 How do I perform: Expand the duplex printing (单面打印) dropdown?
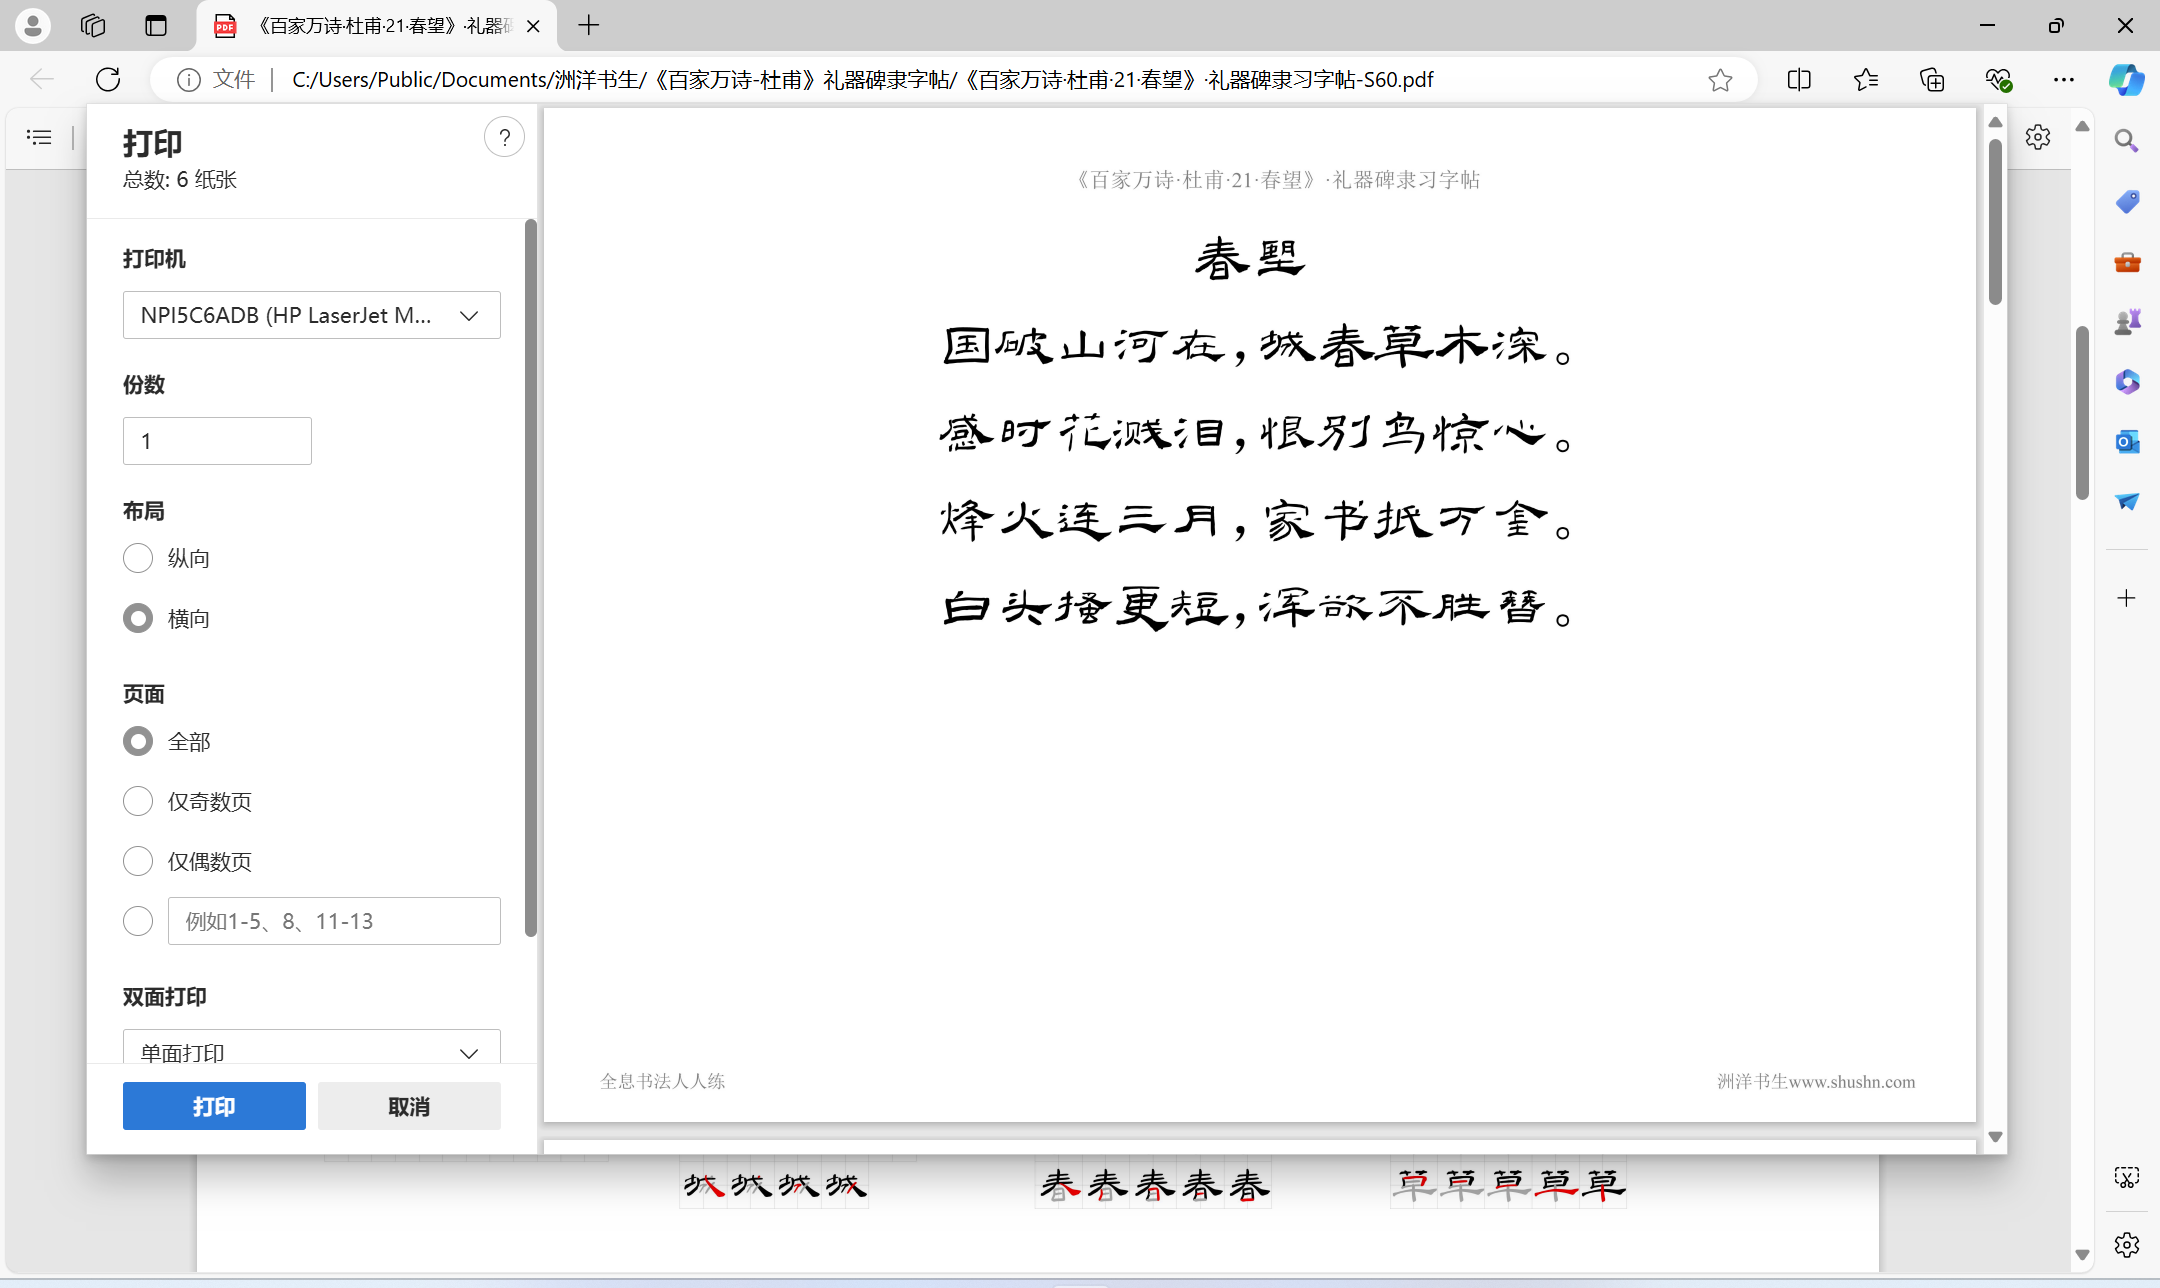[312, 1048]
